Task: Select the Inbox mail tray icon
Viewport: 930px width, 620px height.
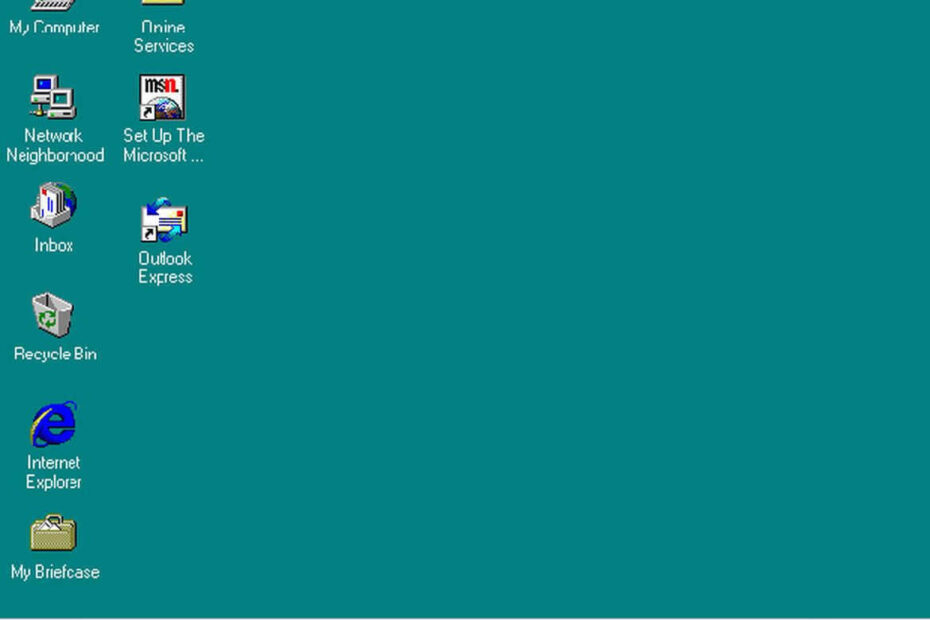Action: click(x=53, y=205)
